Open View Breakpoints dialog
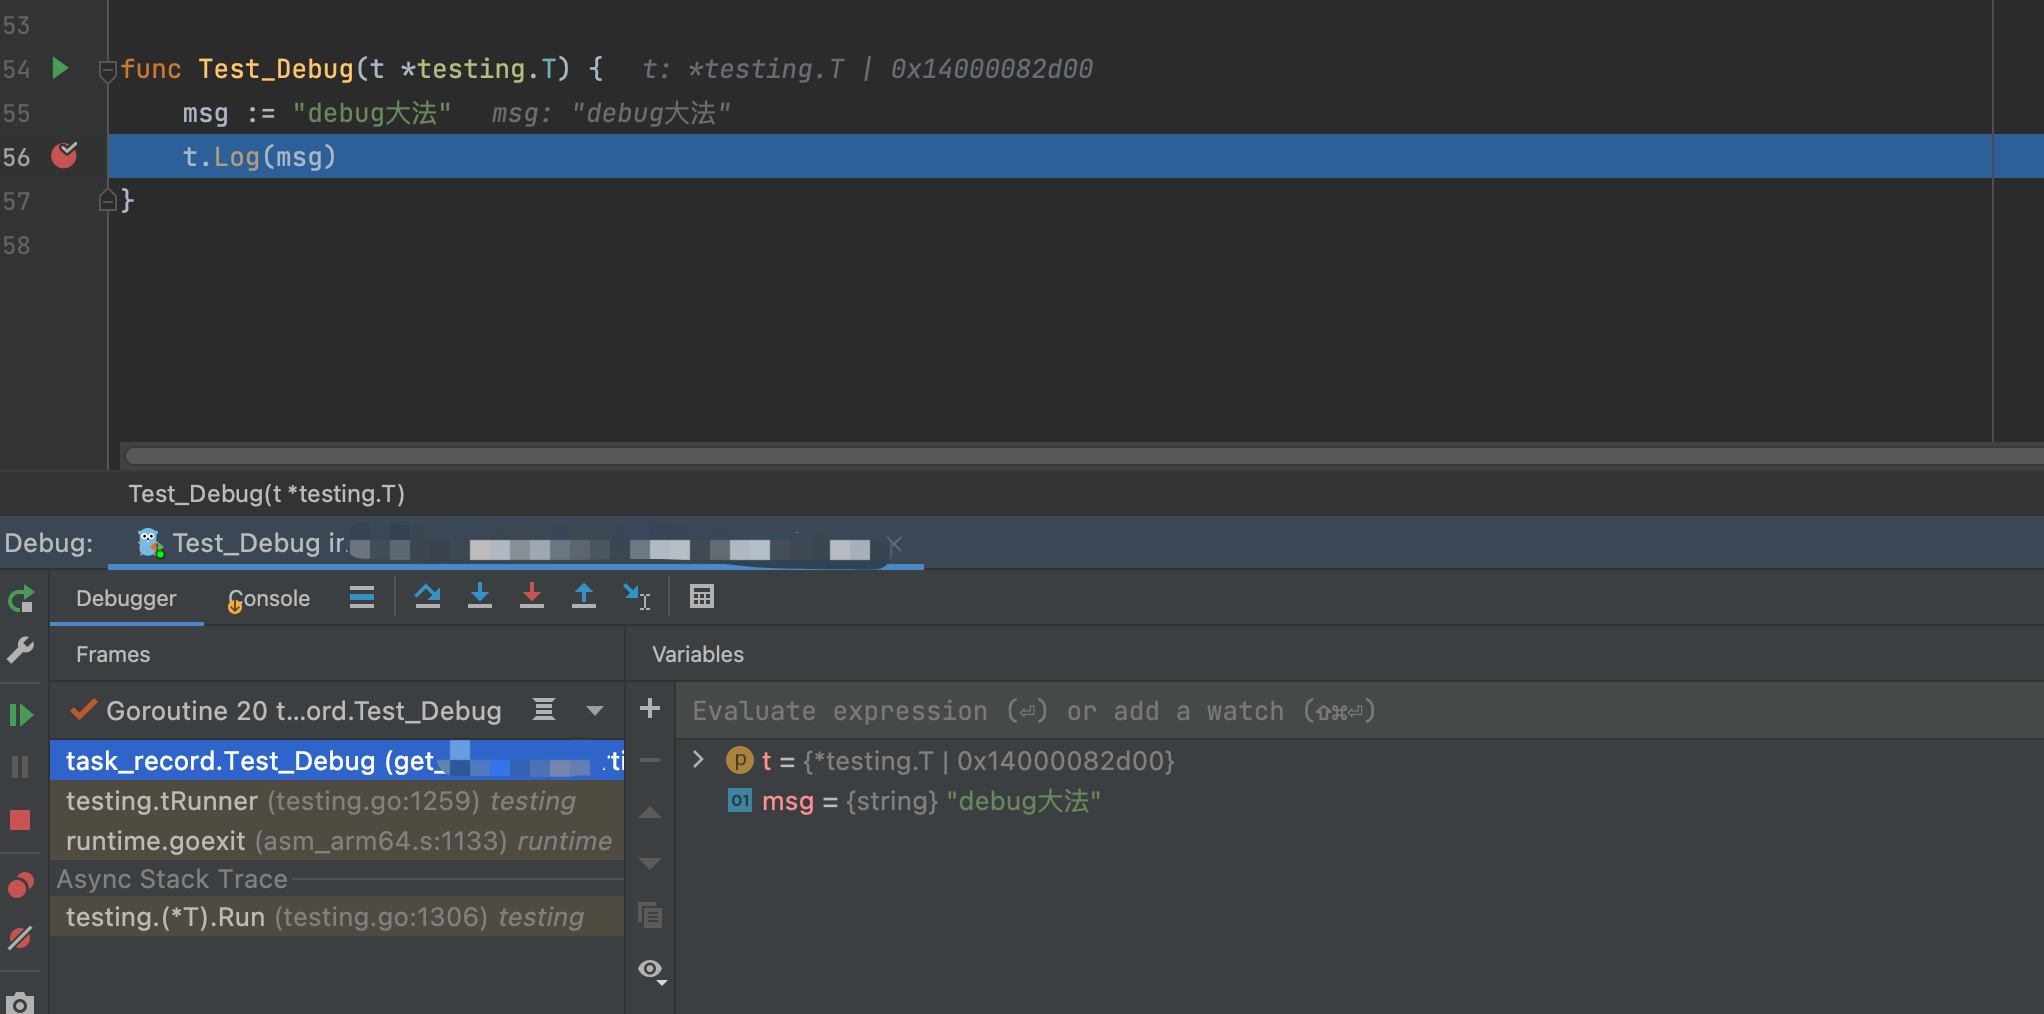This screenshot has width=2044, height=1014. click(21, 885)
